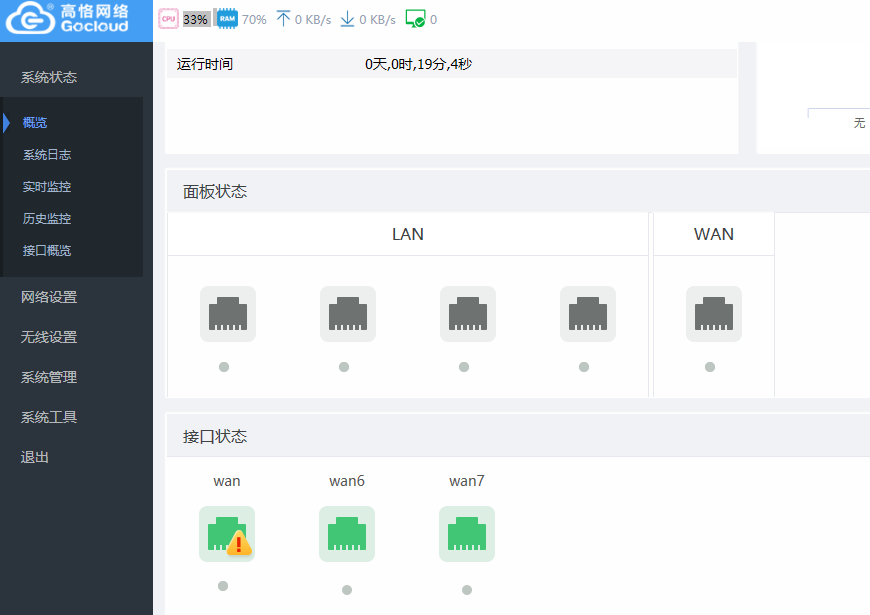Click the upload 0 KB/s value
The height and width of the screenshot is (615, 870).
pos(313,19)
